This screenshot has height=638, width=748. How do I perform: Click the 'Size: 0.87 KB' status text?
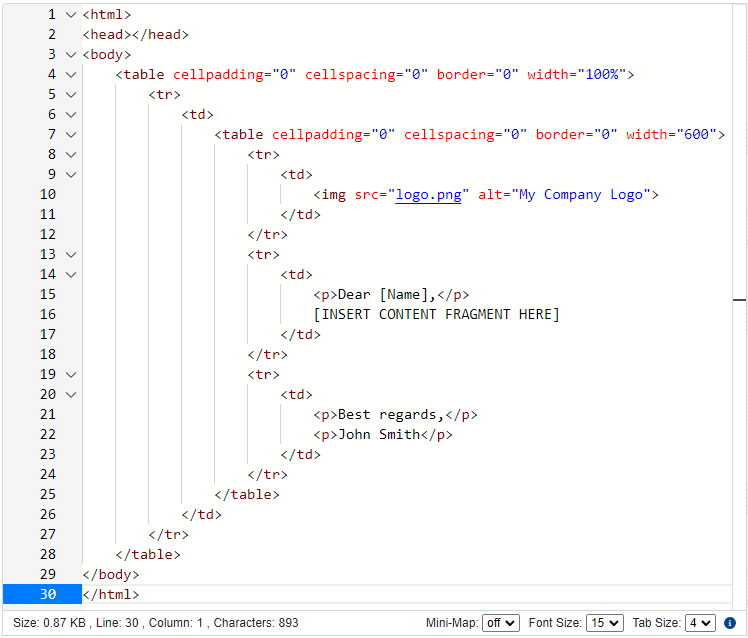(49, 623)
